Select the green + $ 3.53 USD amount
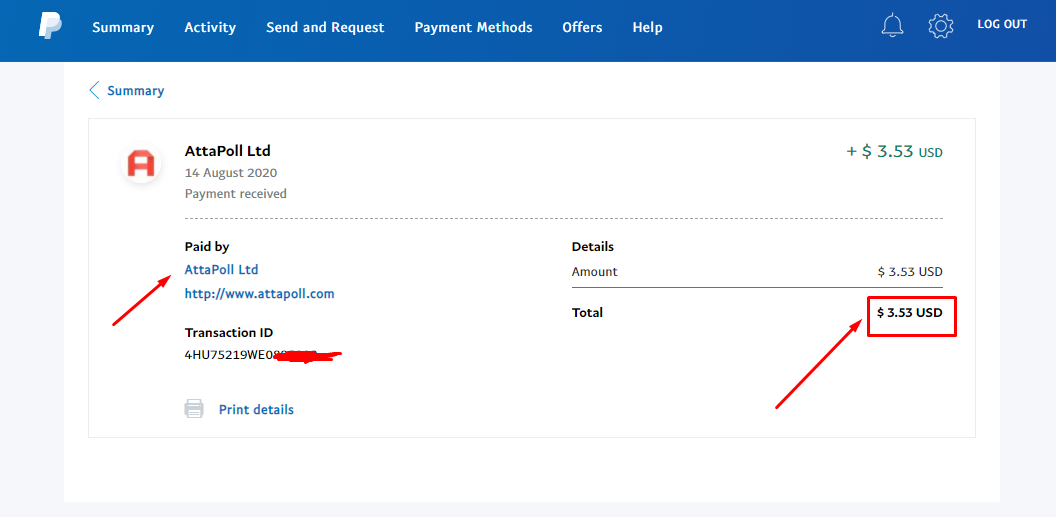Image resolution: width=1056 pixels, height=517 pixels. point(894,151)
